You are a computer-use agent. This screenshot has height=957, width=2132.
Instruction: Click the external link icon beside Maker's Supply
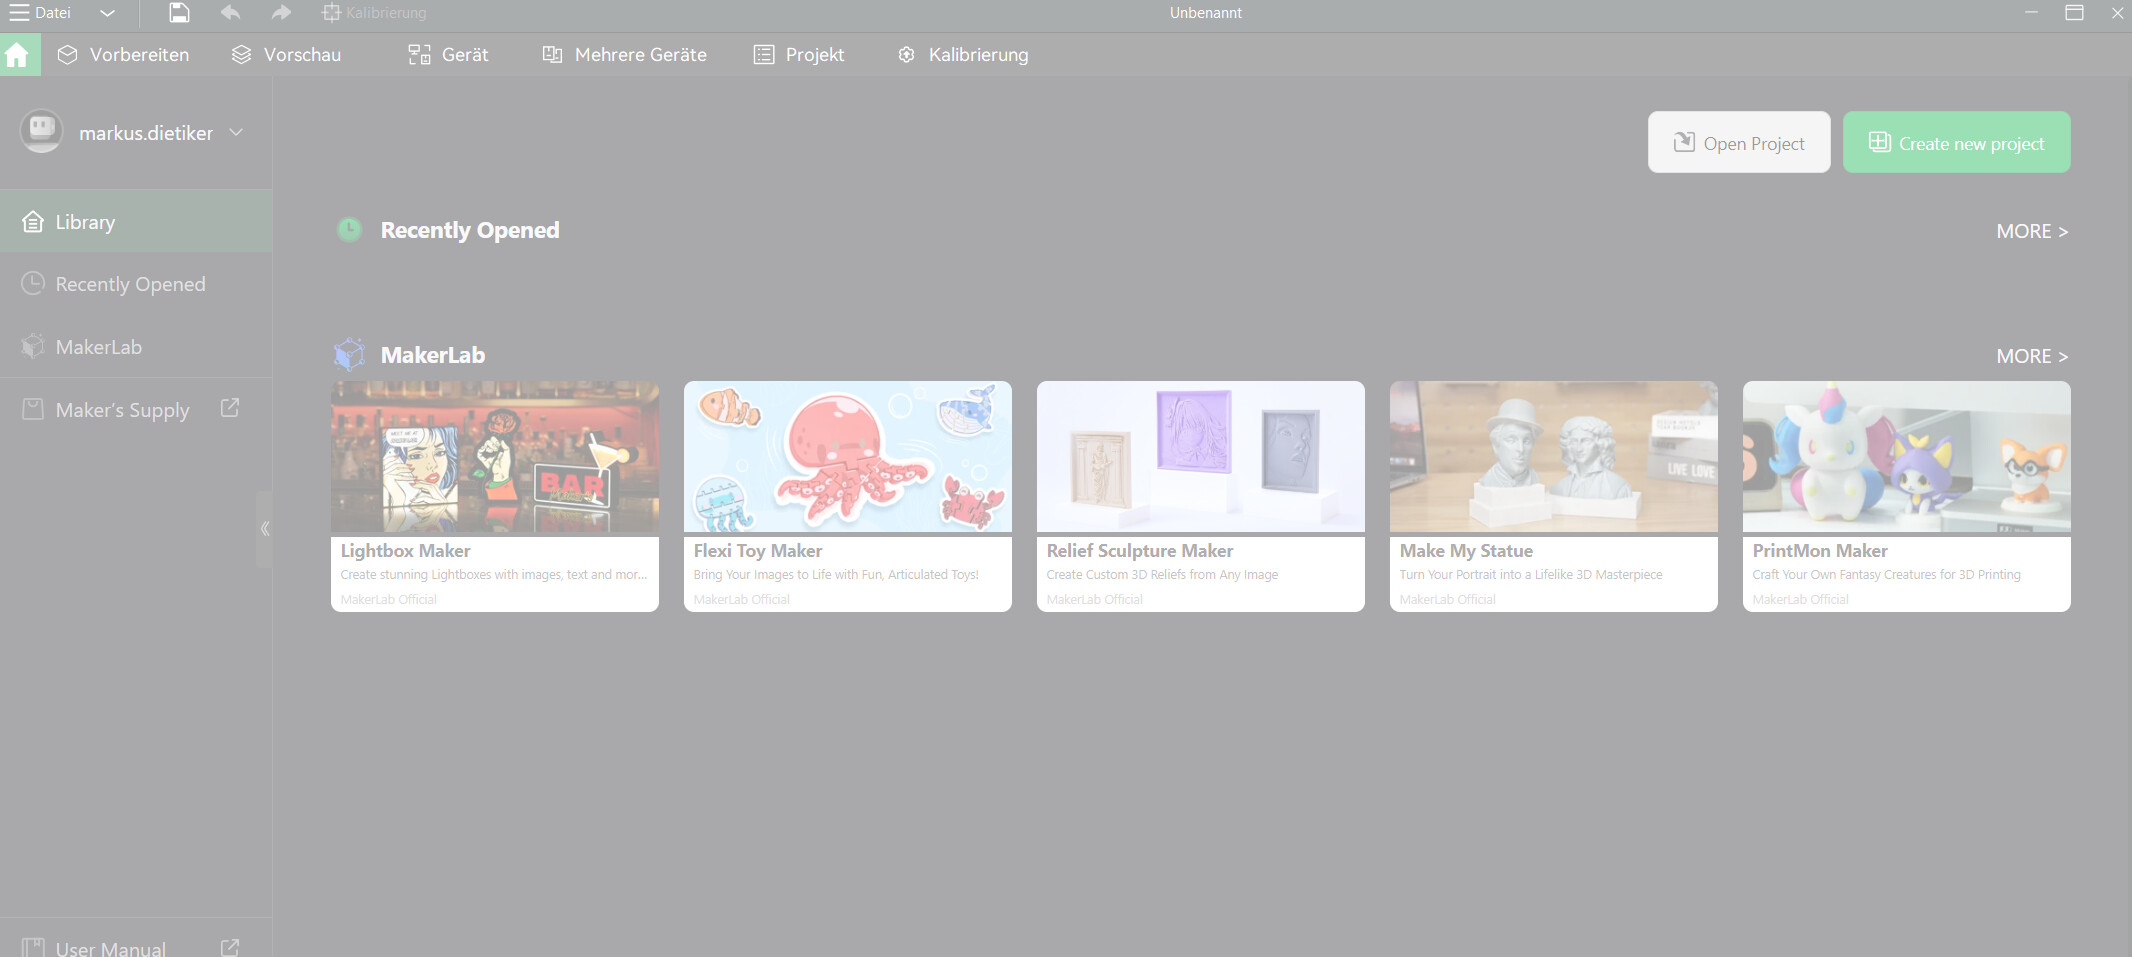(x=230, y=408)
